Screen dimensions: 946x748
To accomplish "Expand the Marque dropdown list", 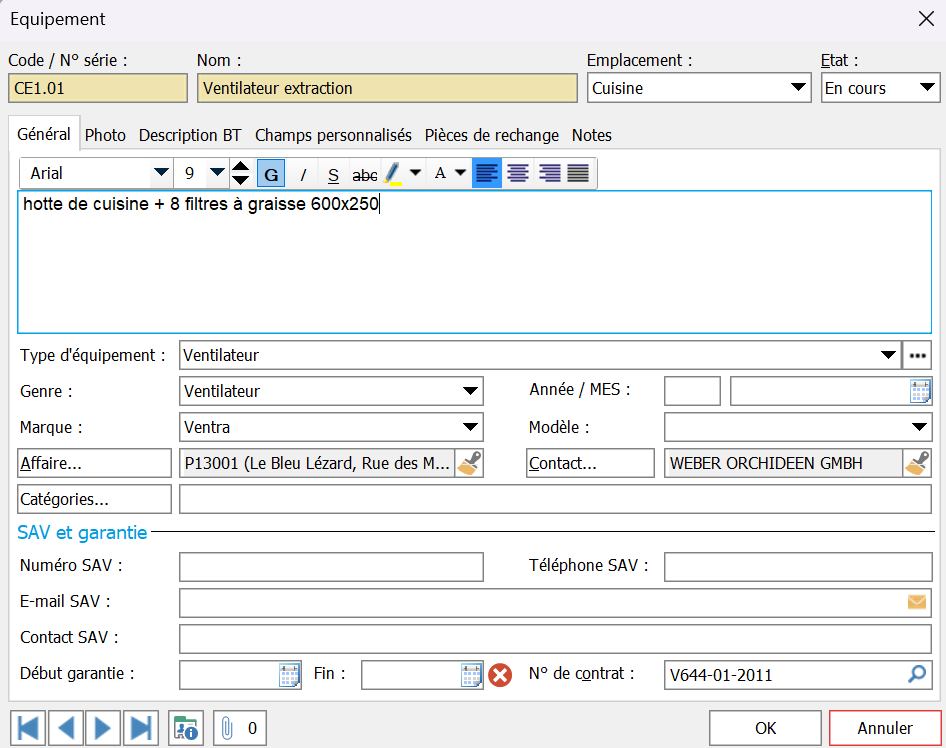I will 470,427.
